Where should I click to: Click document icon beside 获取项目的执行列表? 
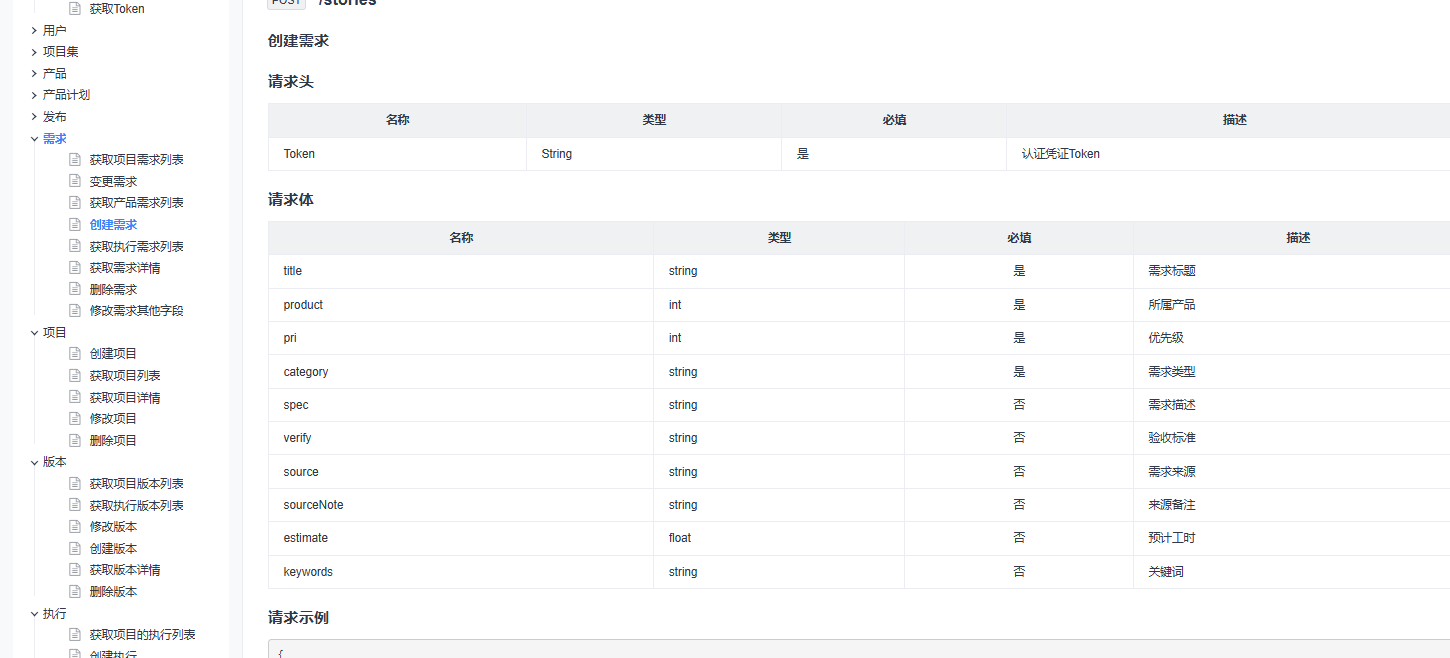pyautogui.click(x=74, y=634)
